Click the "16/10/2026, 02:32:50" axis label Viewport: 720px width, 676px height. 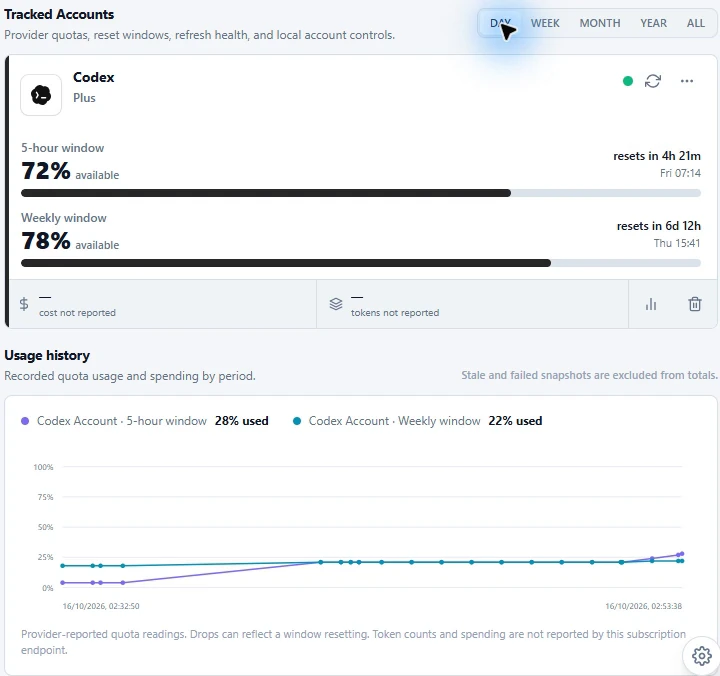pyautogui.click(x=101, y=606)
